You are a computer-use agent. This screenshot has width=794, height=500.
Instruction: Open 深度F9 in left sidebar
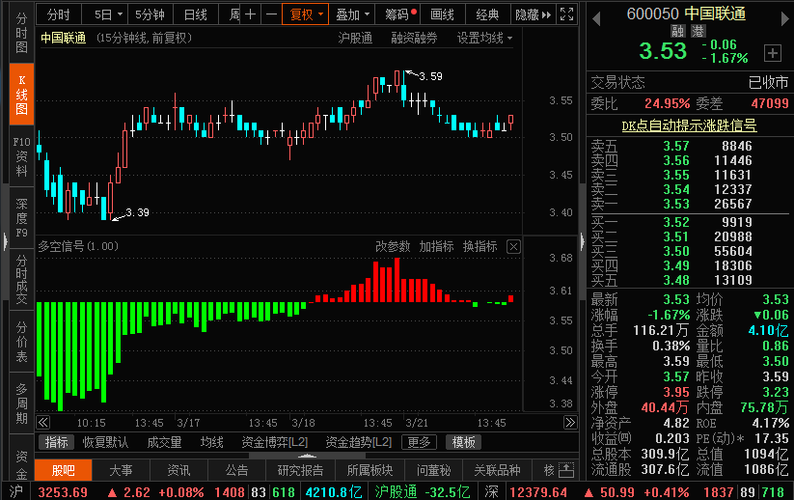click(x=21, y=218)
